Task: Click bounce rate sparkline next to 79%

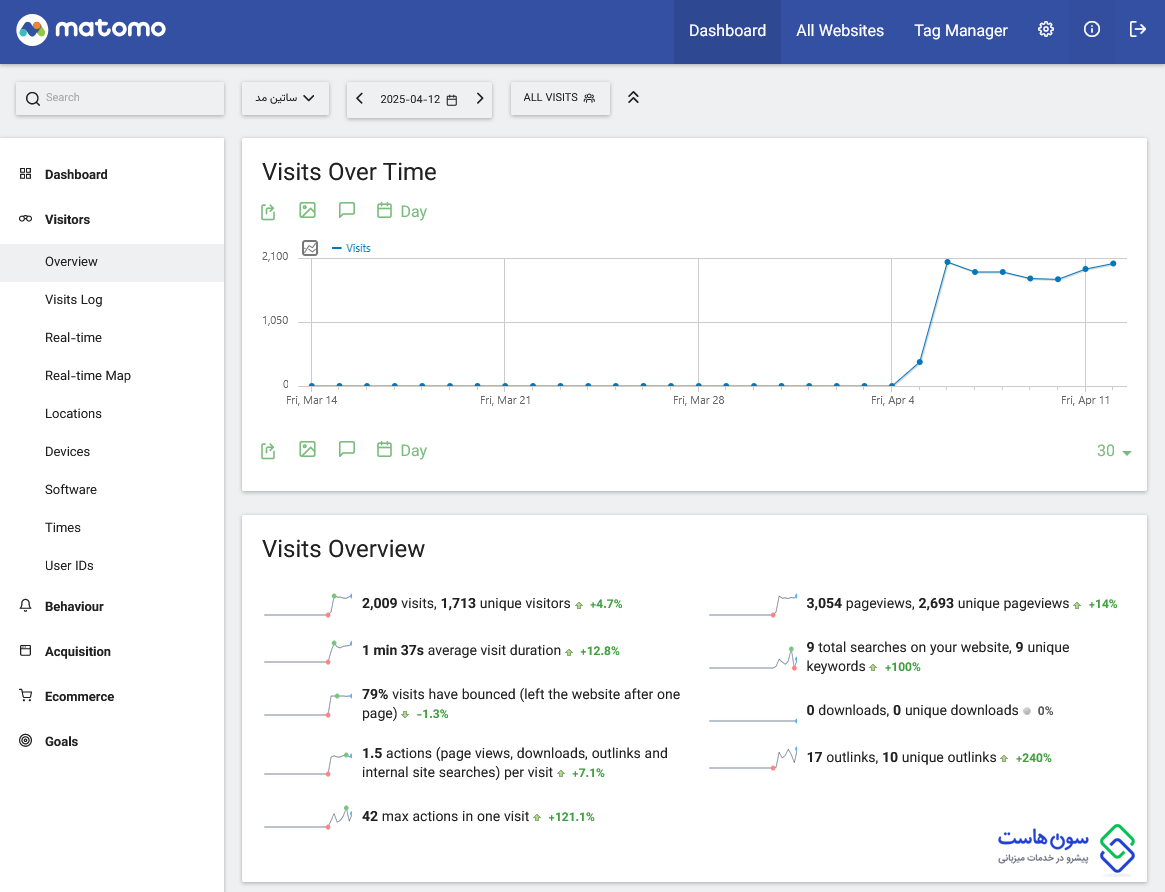Action: click(x=308, y=704)
